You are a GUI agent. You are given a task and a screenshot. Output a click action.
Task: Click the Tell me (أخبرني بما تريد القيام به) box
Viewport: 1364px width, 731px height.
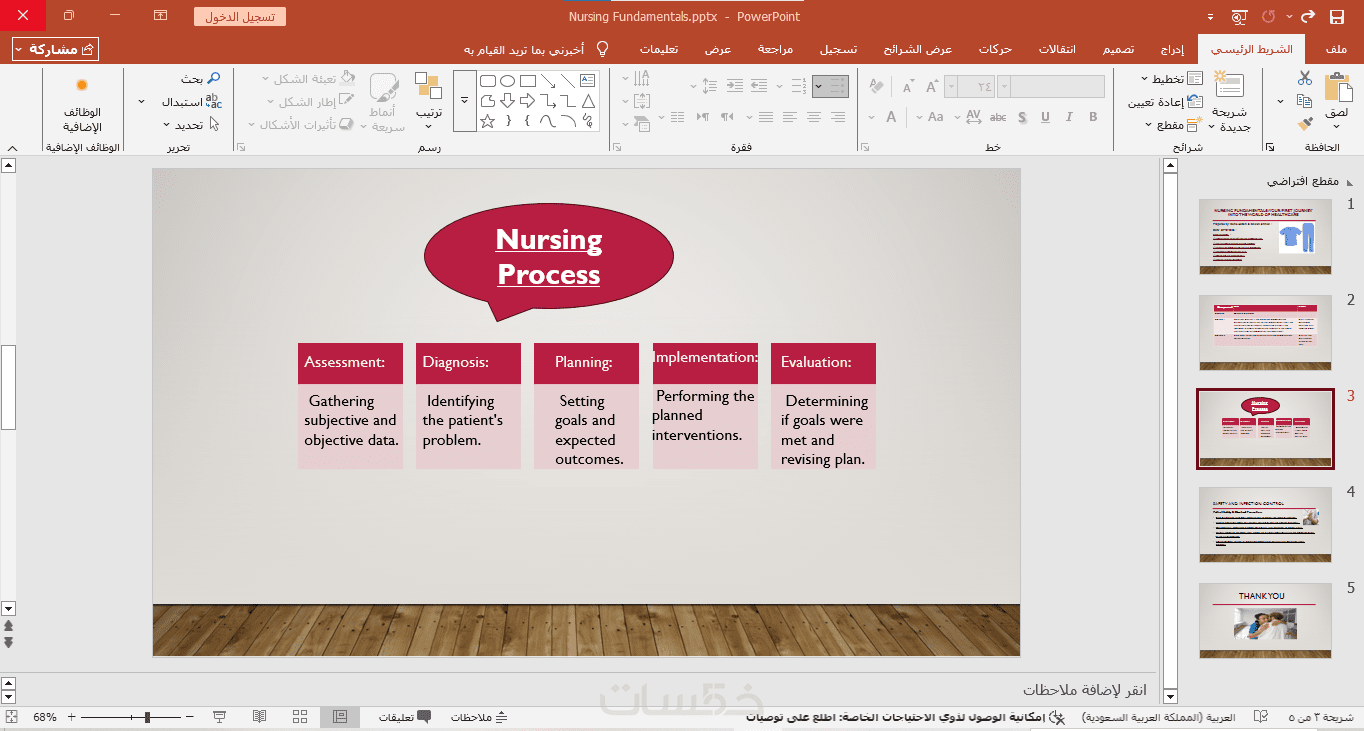(x=524, y=49)
